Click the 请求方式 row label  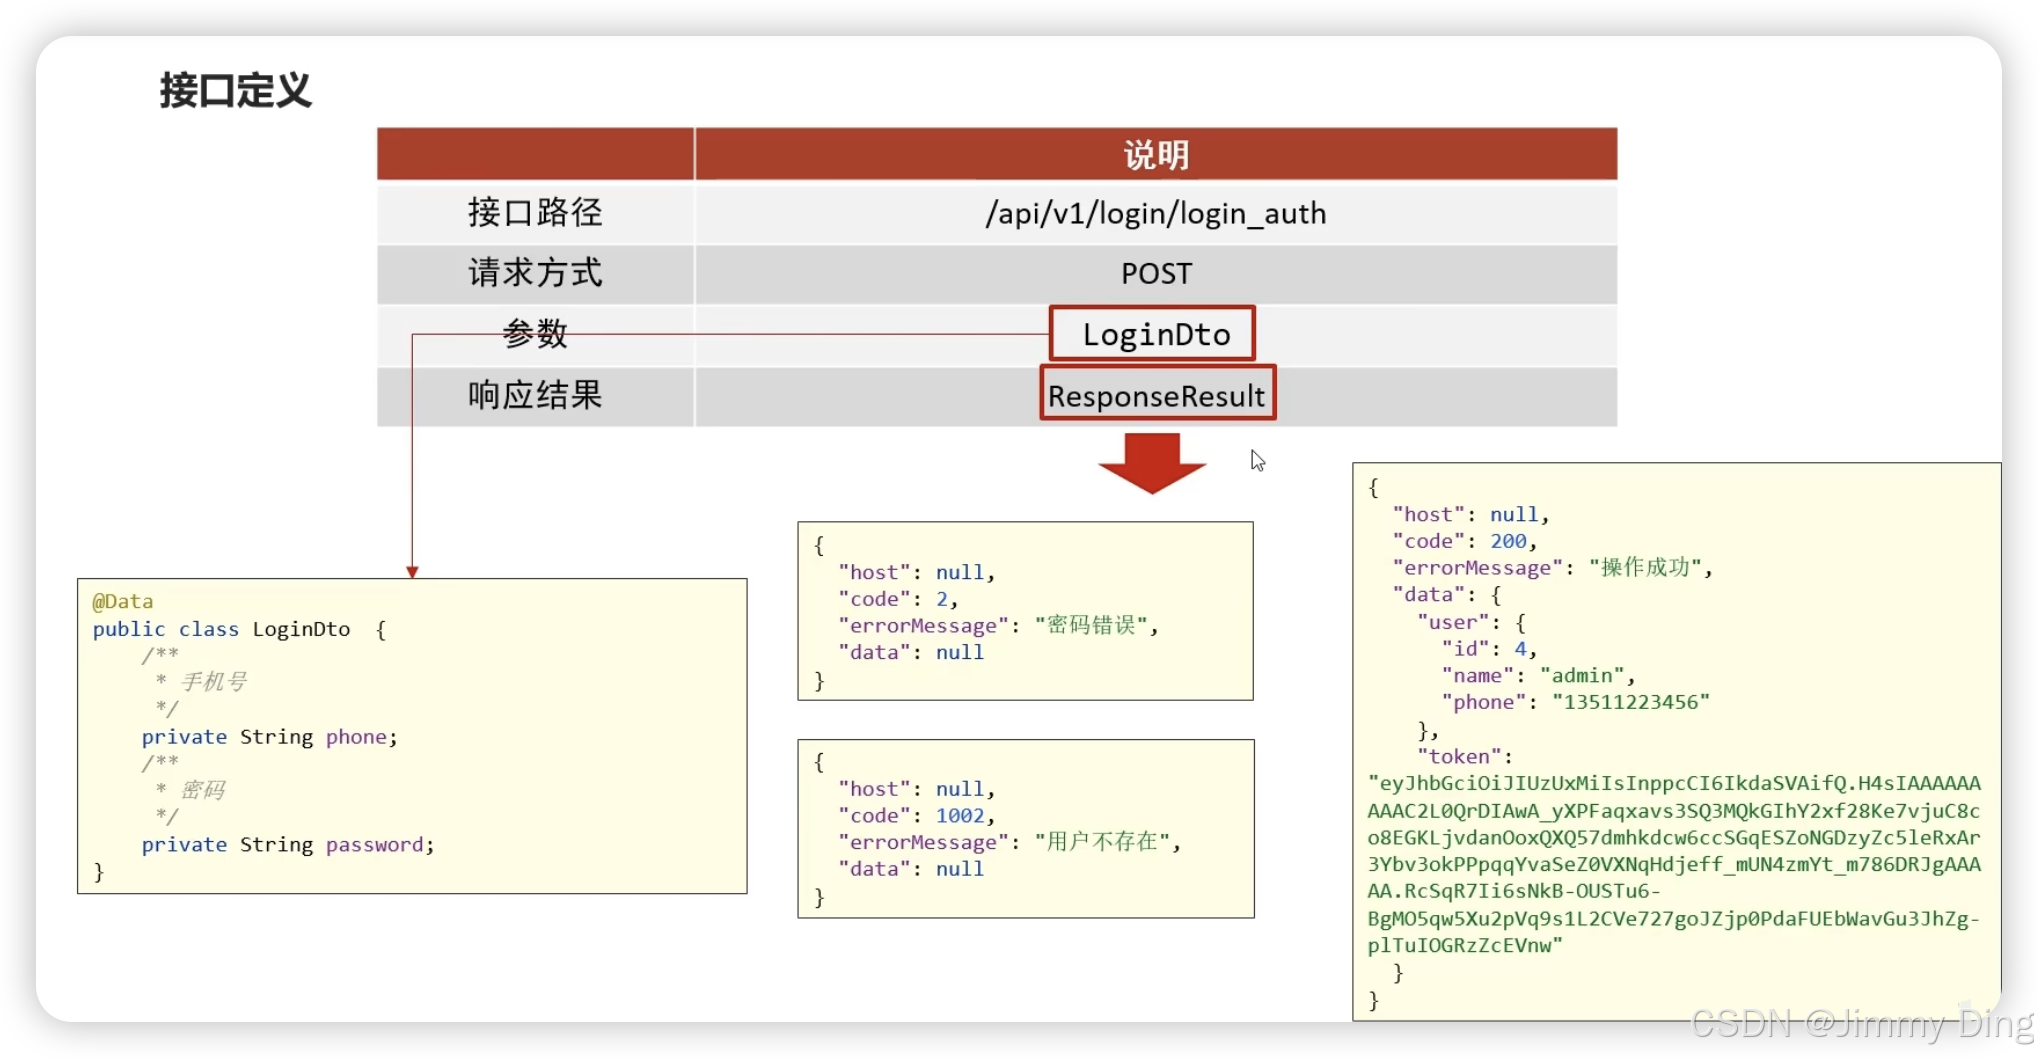[x=535, y=273]
